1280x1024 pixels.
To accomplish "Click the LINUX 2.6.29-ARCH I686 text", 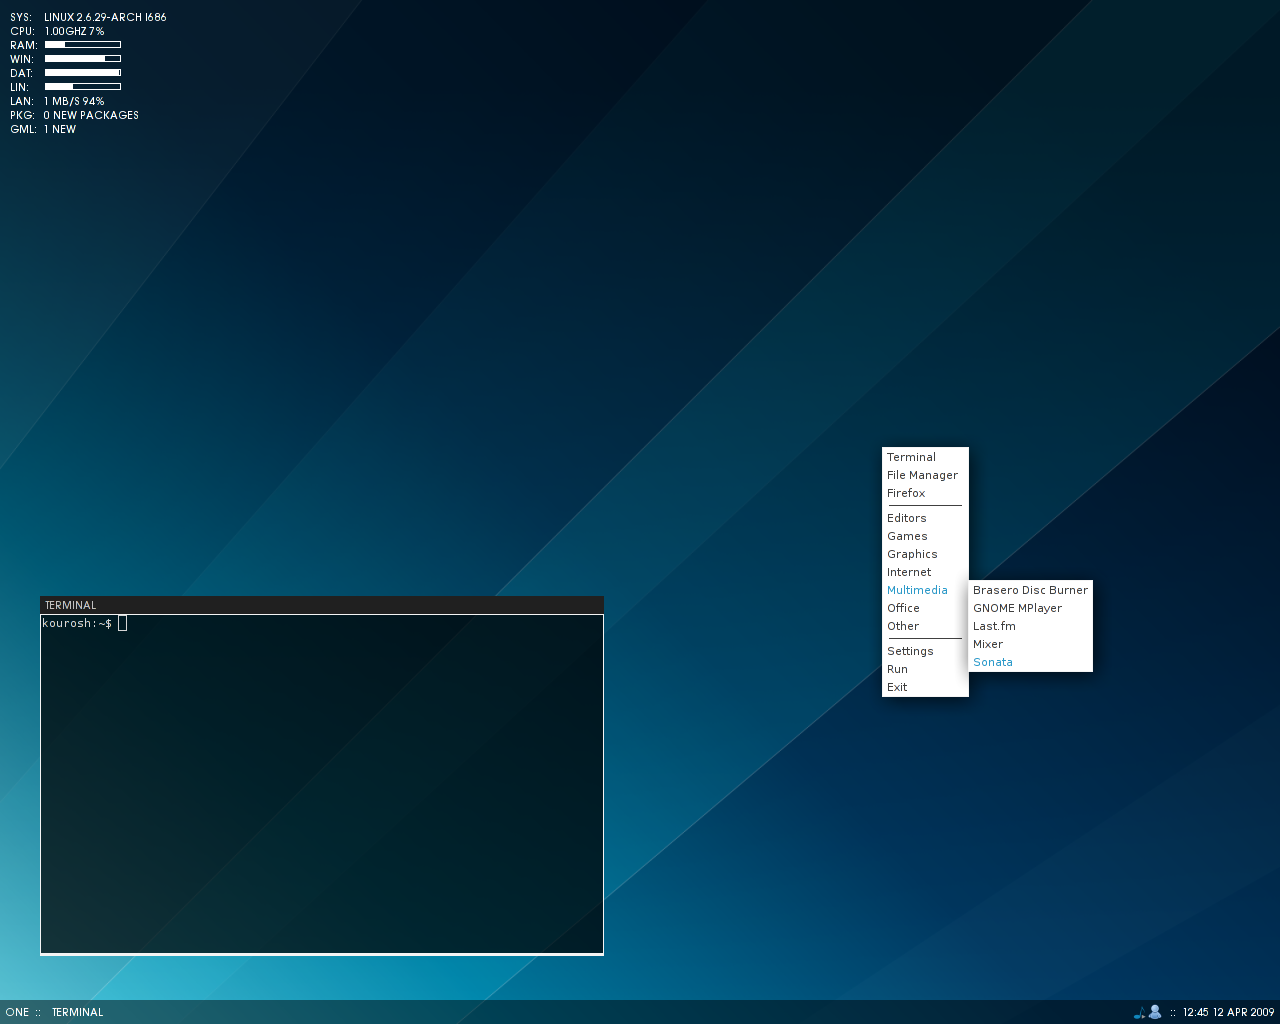I will point(105,17).
